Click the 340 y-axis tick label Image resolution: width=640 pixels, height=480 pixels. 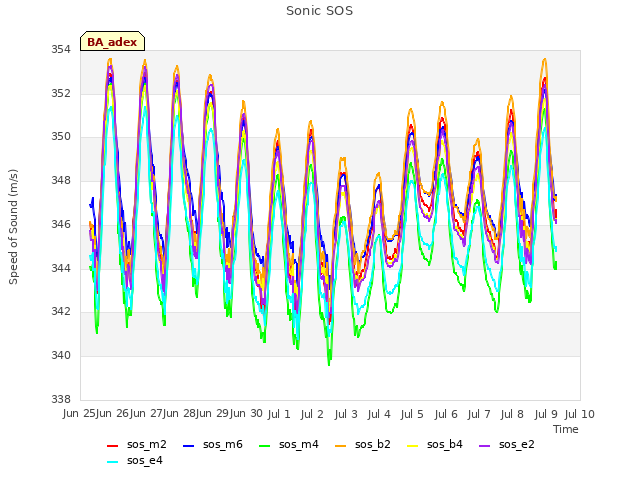pyautogui.click(x=61, y=356)
